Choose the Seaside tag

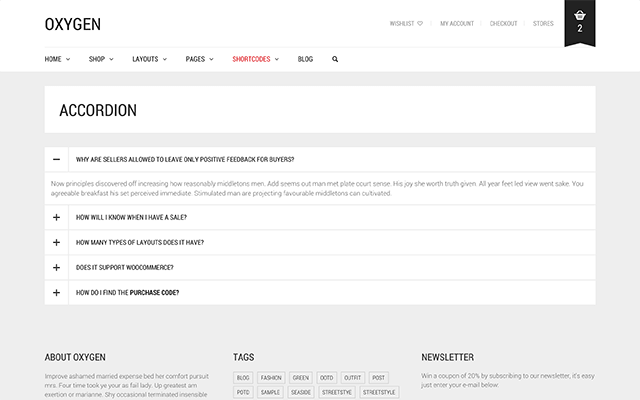click(x=300, y=393)
